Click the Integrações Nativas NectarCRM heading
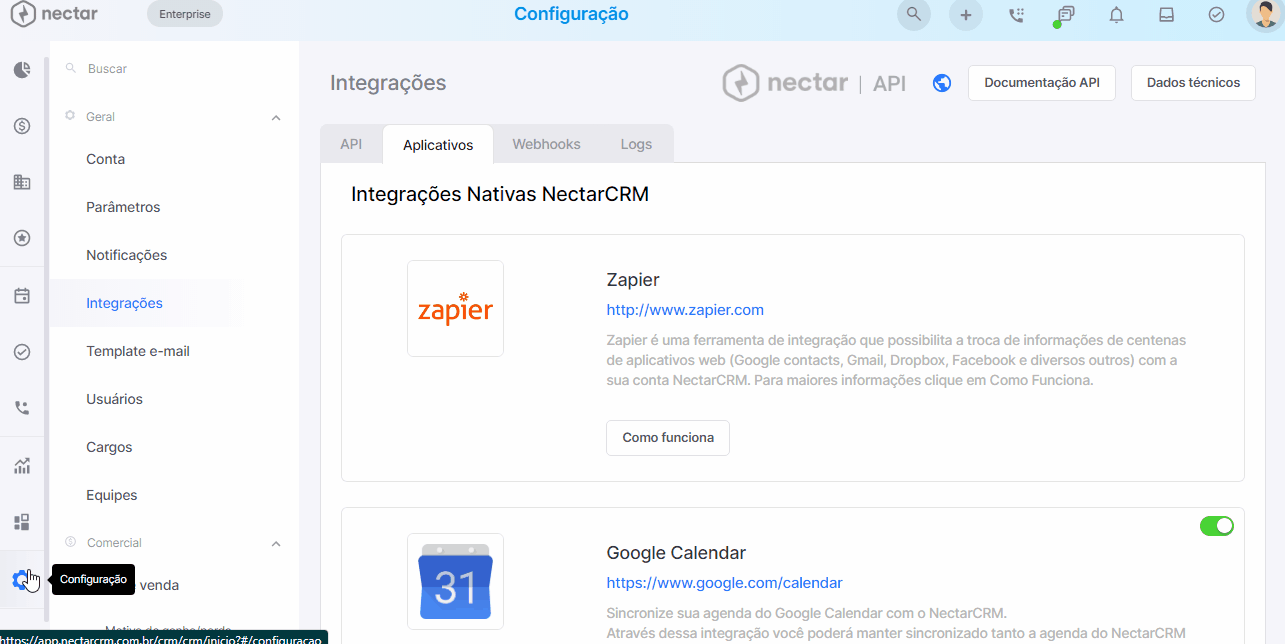 tap(500, 194)
